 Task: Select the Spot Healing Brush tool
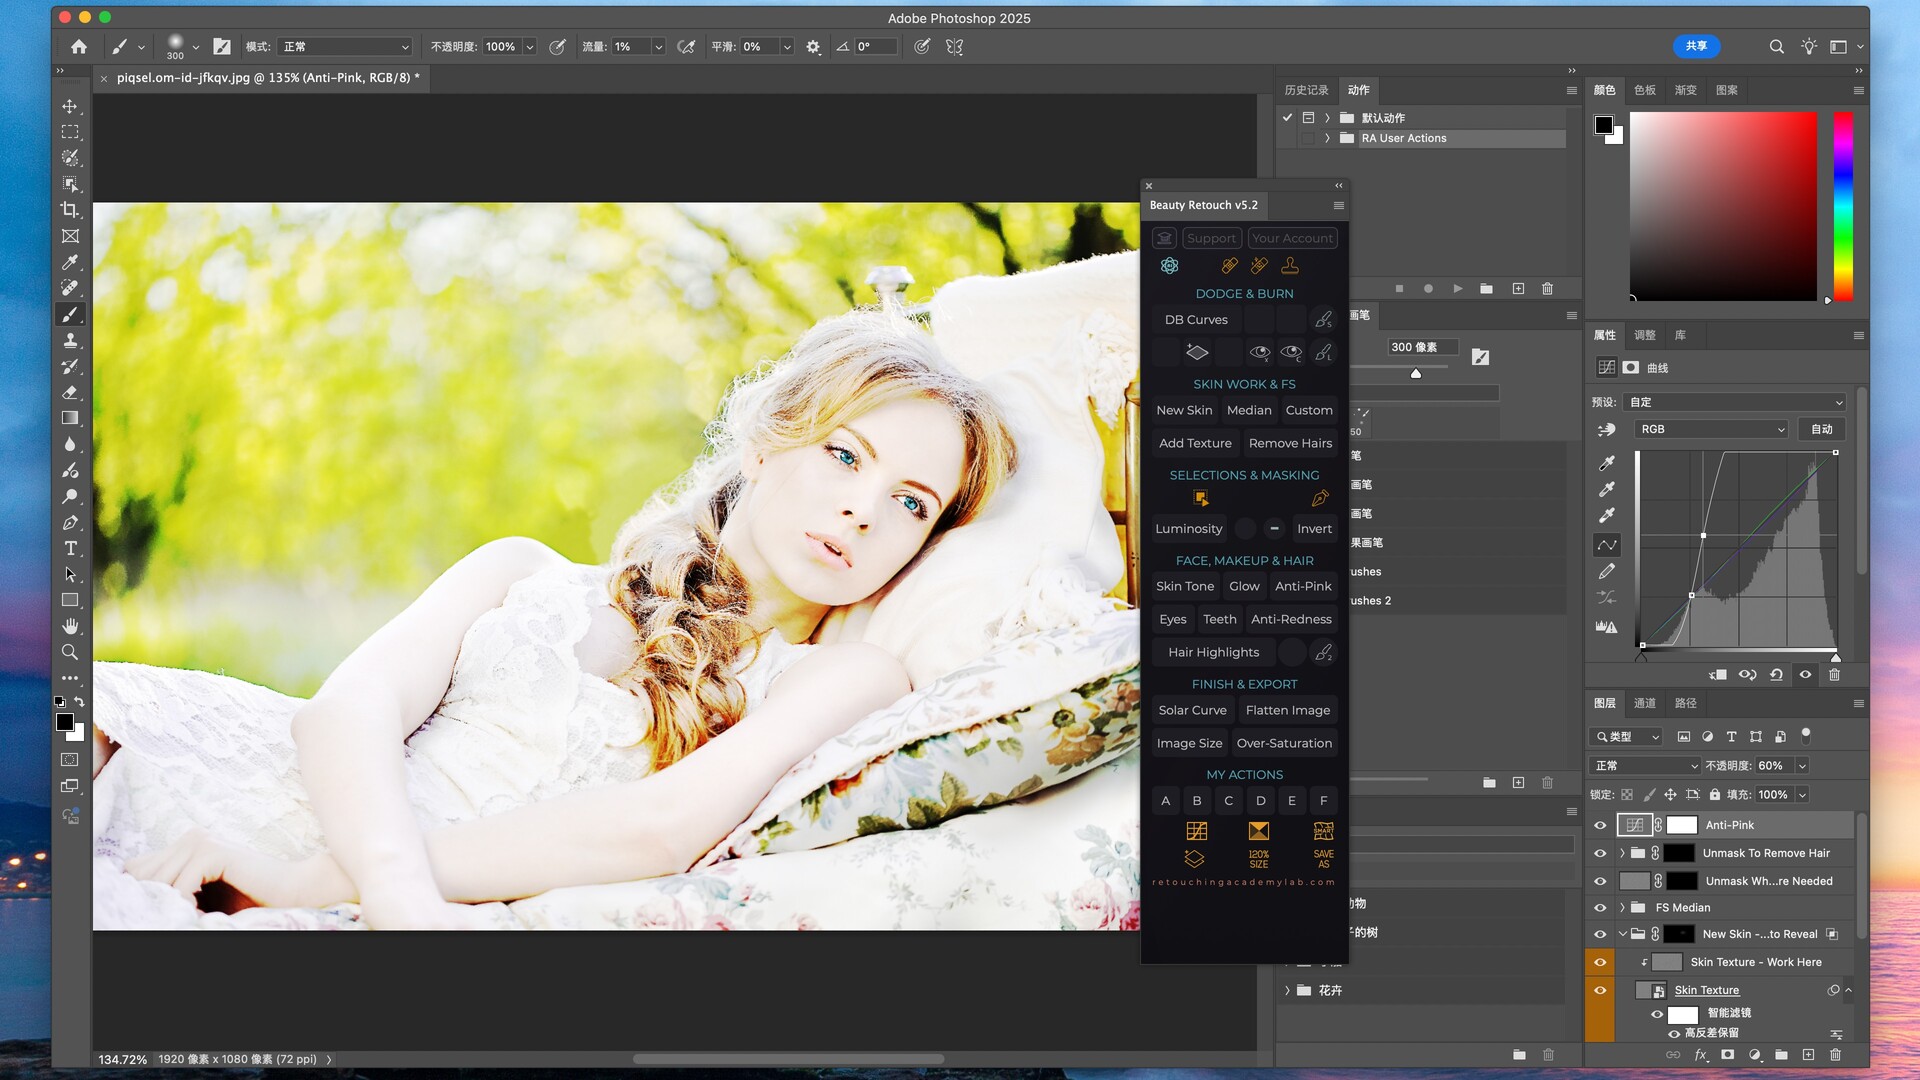point(70,287)
